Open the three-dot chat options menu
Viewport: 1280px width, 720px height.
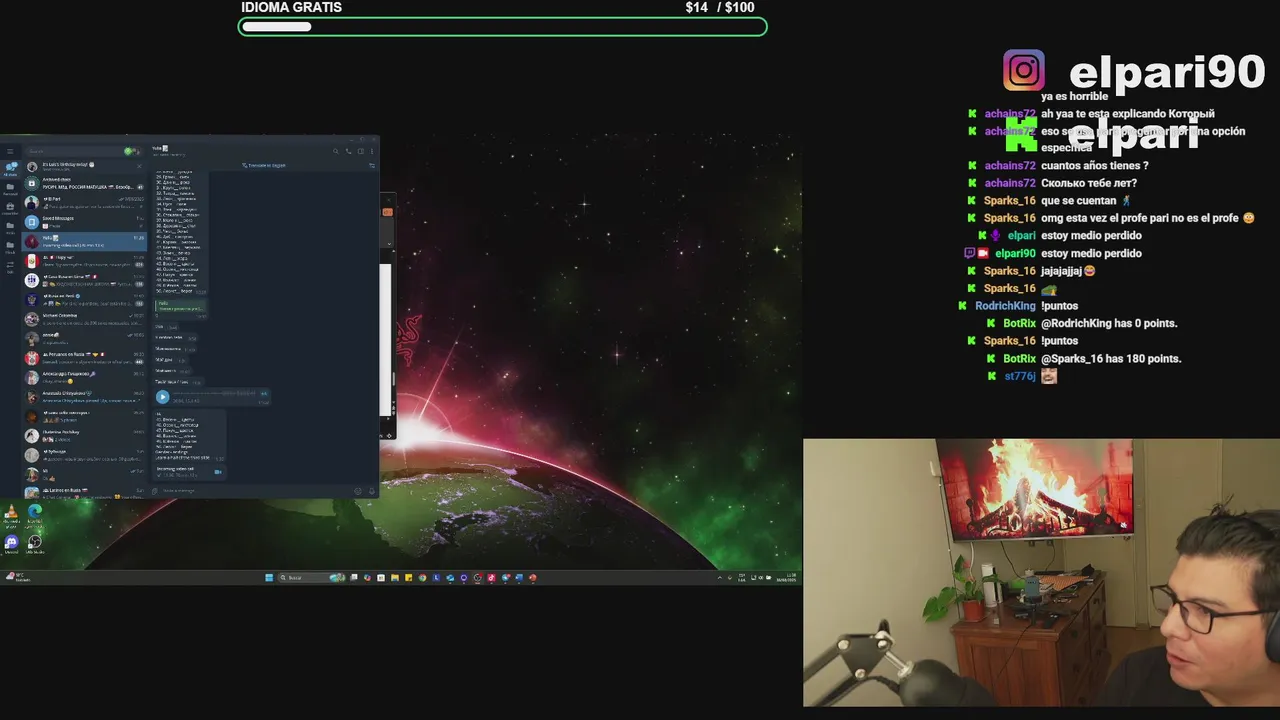[x=372, y=151]
